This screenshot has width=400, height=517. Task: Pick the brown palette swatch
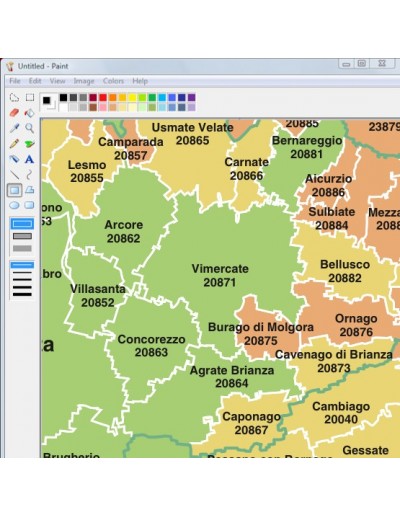93,107
